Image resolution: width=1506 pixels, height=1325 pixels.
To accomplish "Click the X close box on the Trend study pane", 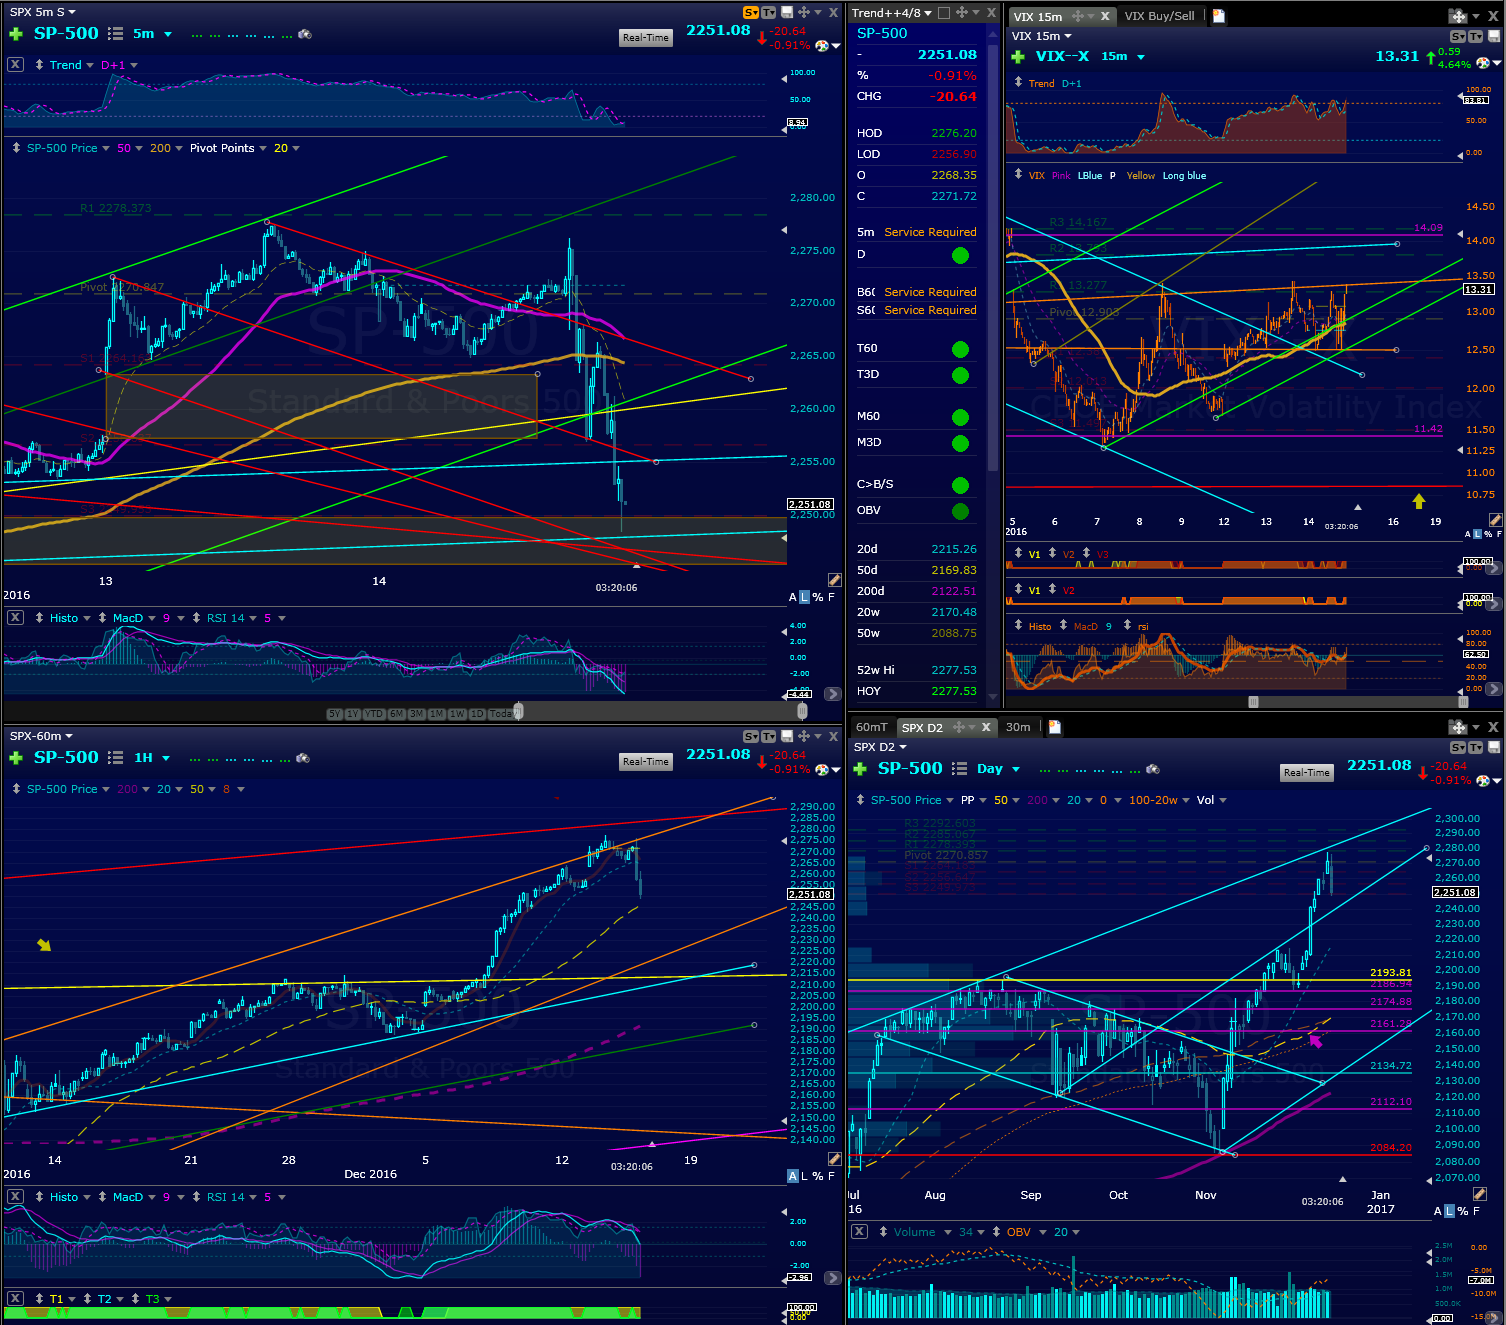I will (15, 64).
